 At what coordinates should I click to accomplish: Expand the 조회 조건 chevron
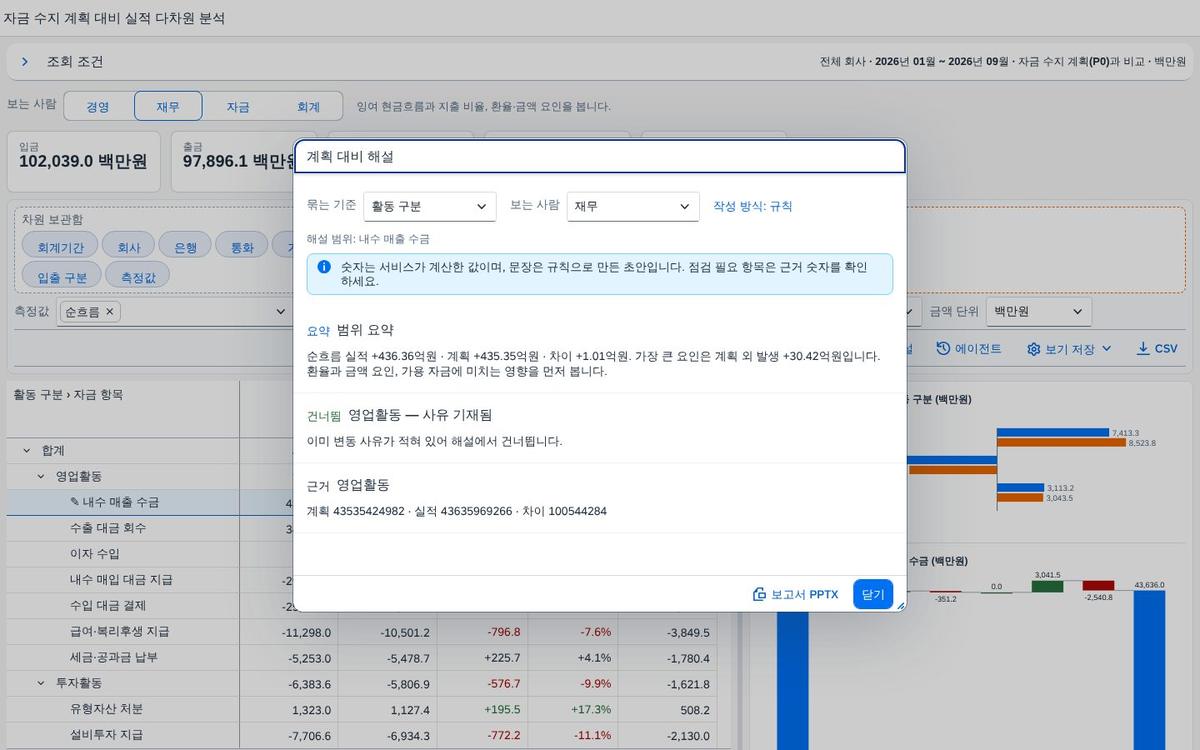(25, 62)
